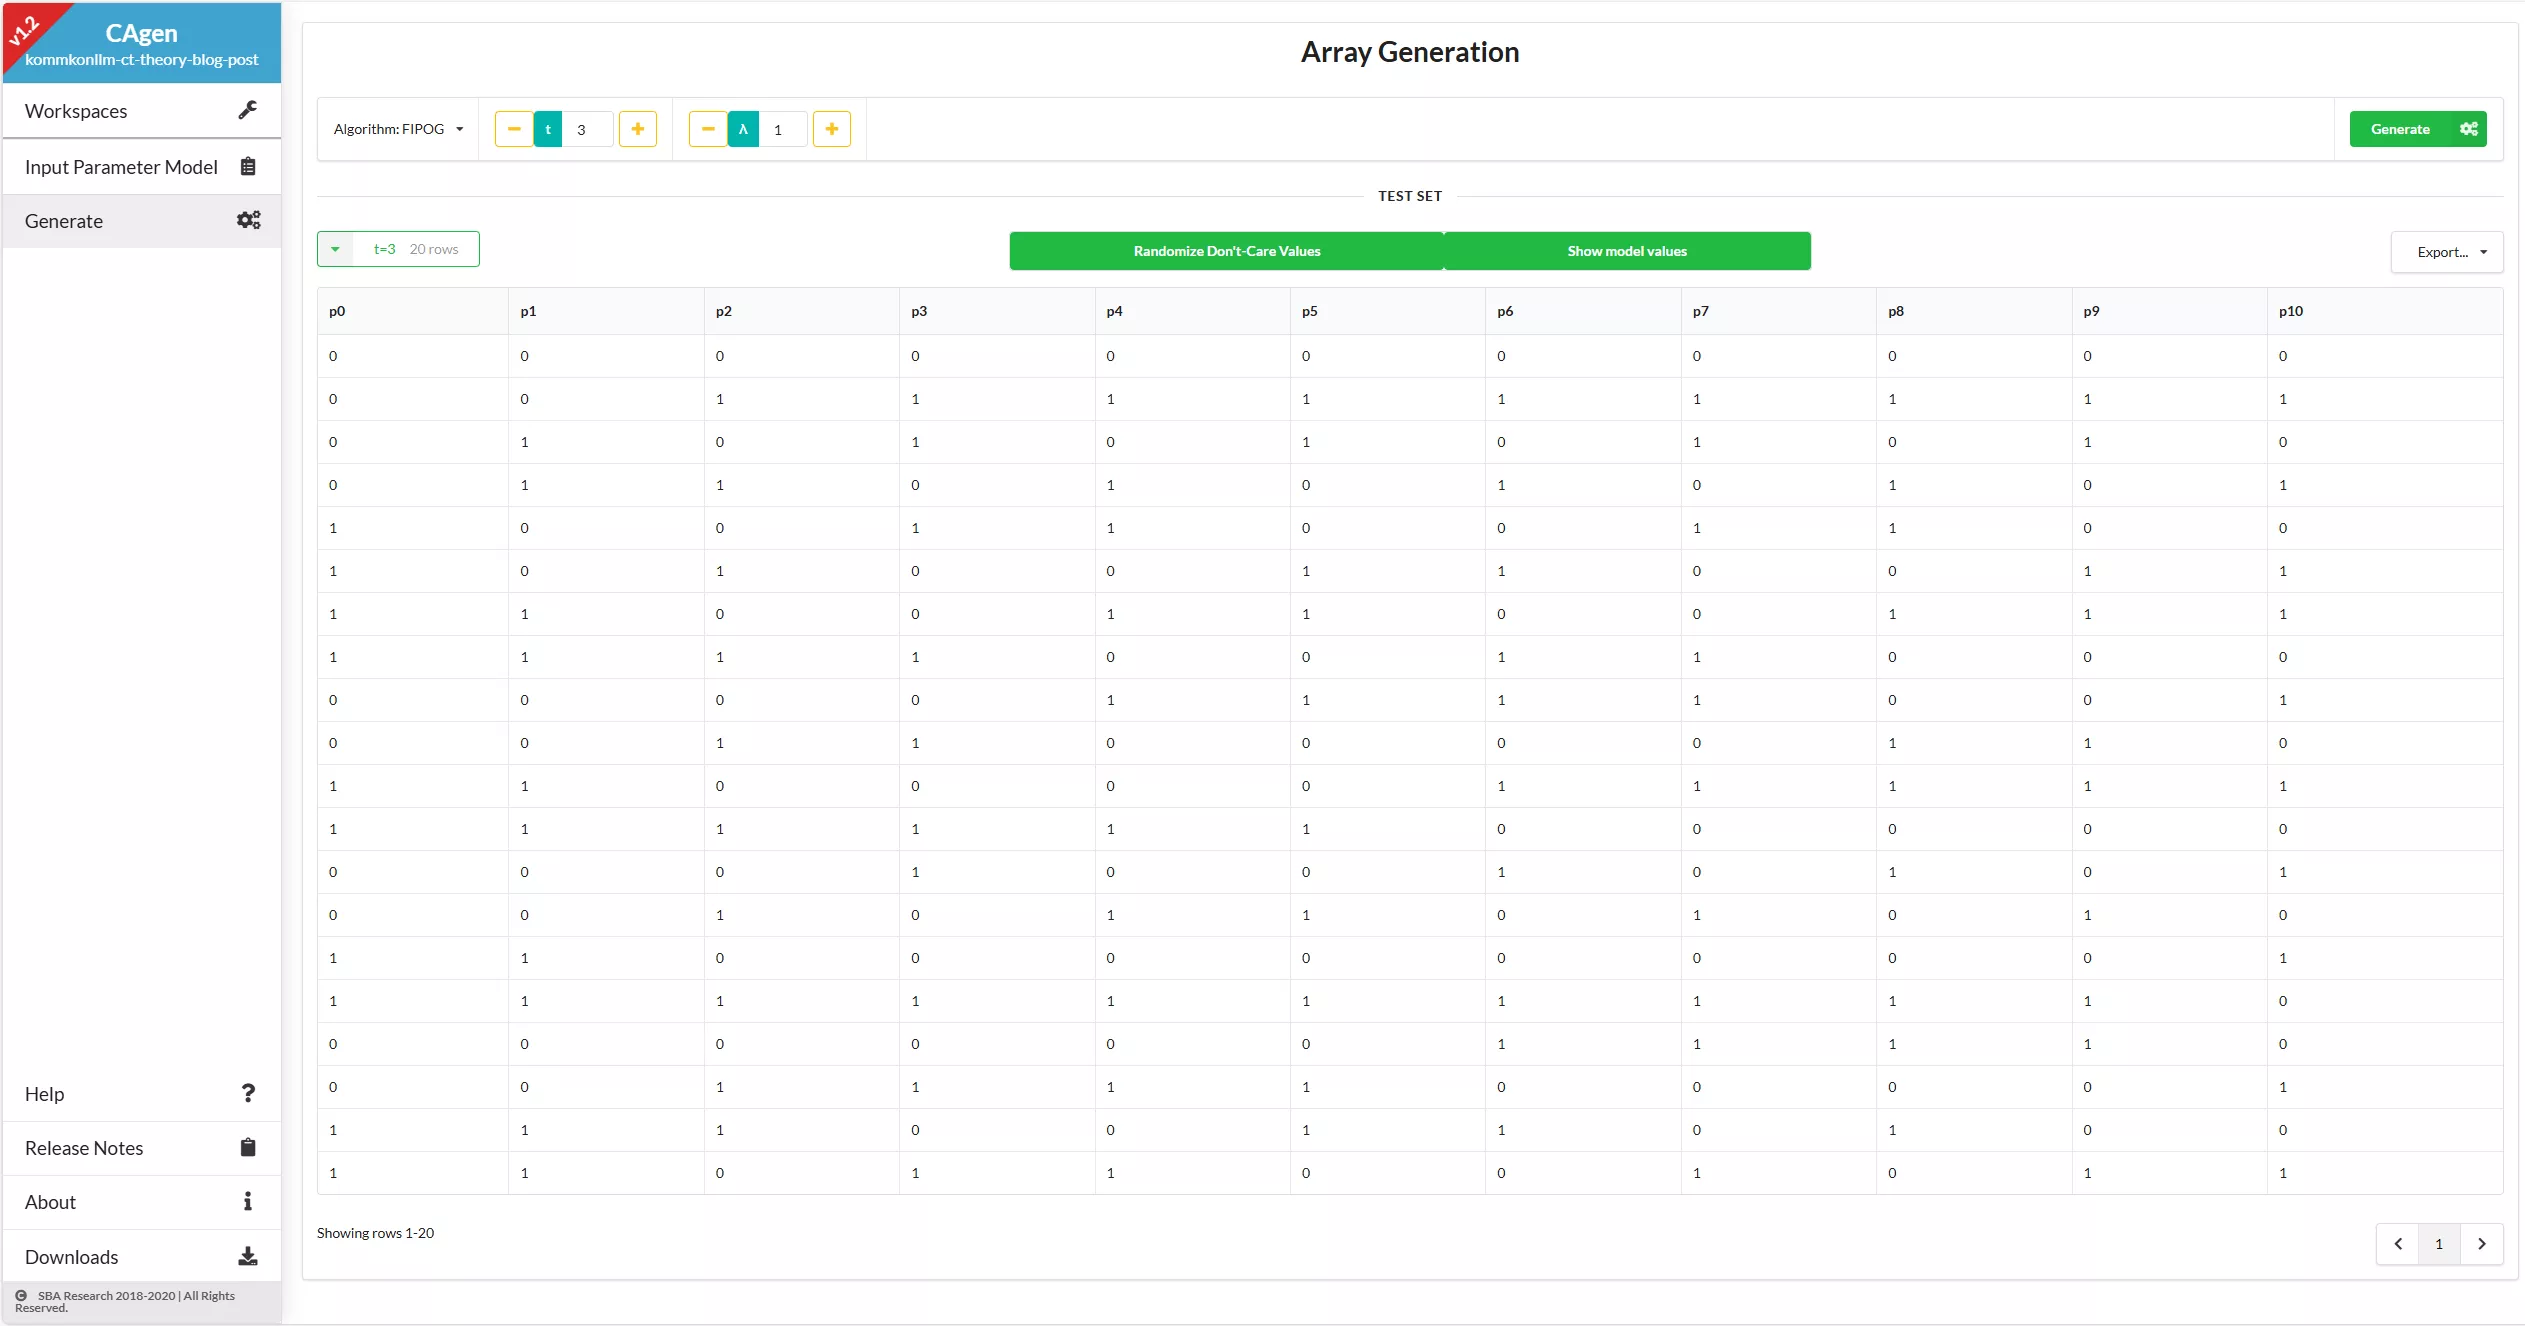This screenshot has width=2525, height=1326.
Task: Click the clipboard icon beside Release Notes
Action: (x=248, y=1147)
